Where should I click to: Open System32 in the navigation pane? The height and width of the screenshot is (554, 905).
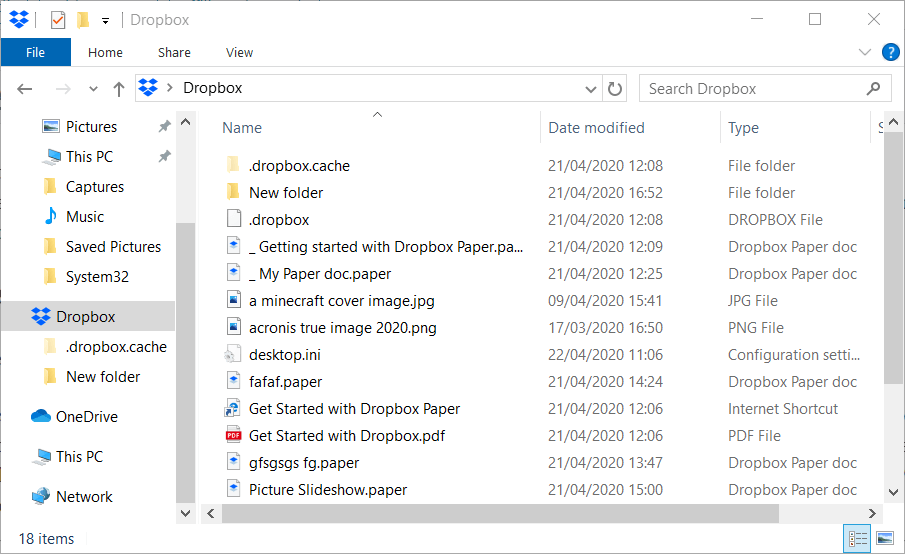point(97,276)
